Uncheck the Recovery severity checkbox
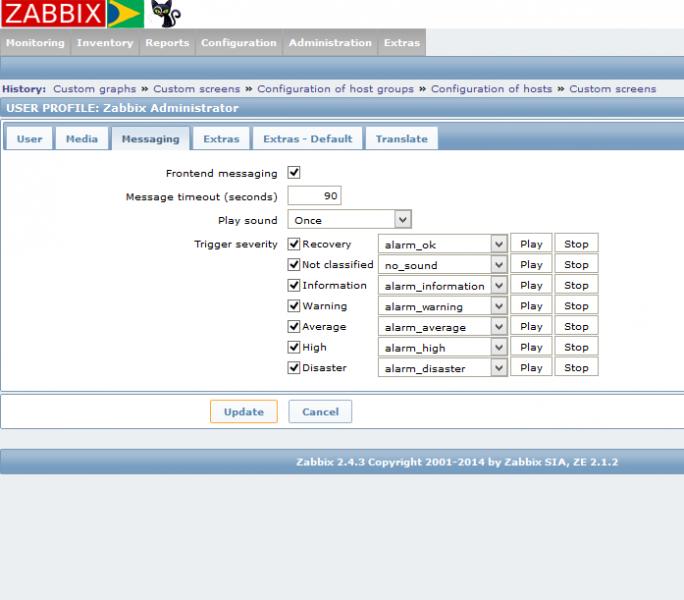Viewport: 684px width, 600px height. 294,243
